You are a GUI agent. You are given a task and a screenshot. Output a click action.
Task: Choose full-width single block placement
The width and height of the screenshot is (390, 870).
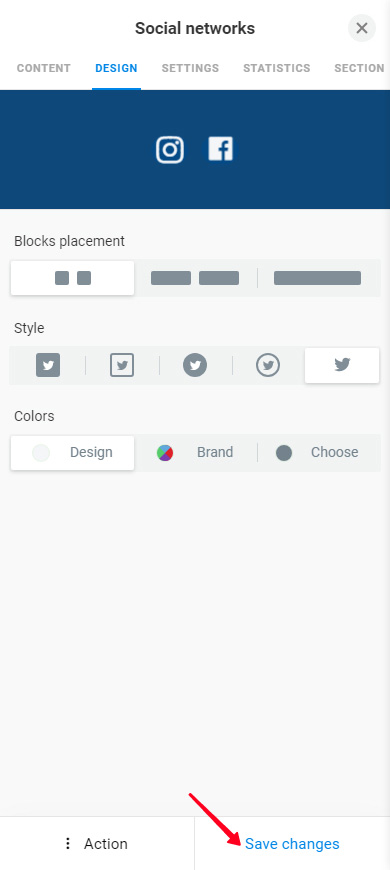[x=318, y=278]
